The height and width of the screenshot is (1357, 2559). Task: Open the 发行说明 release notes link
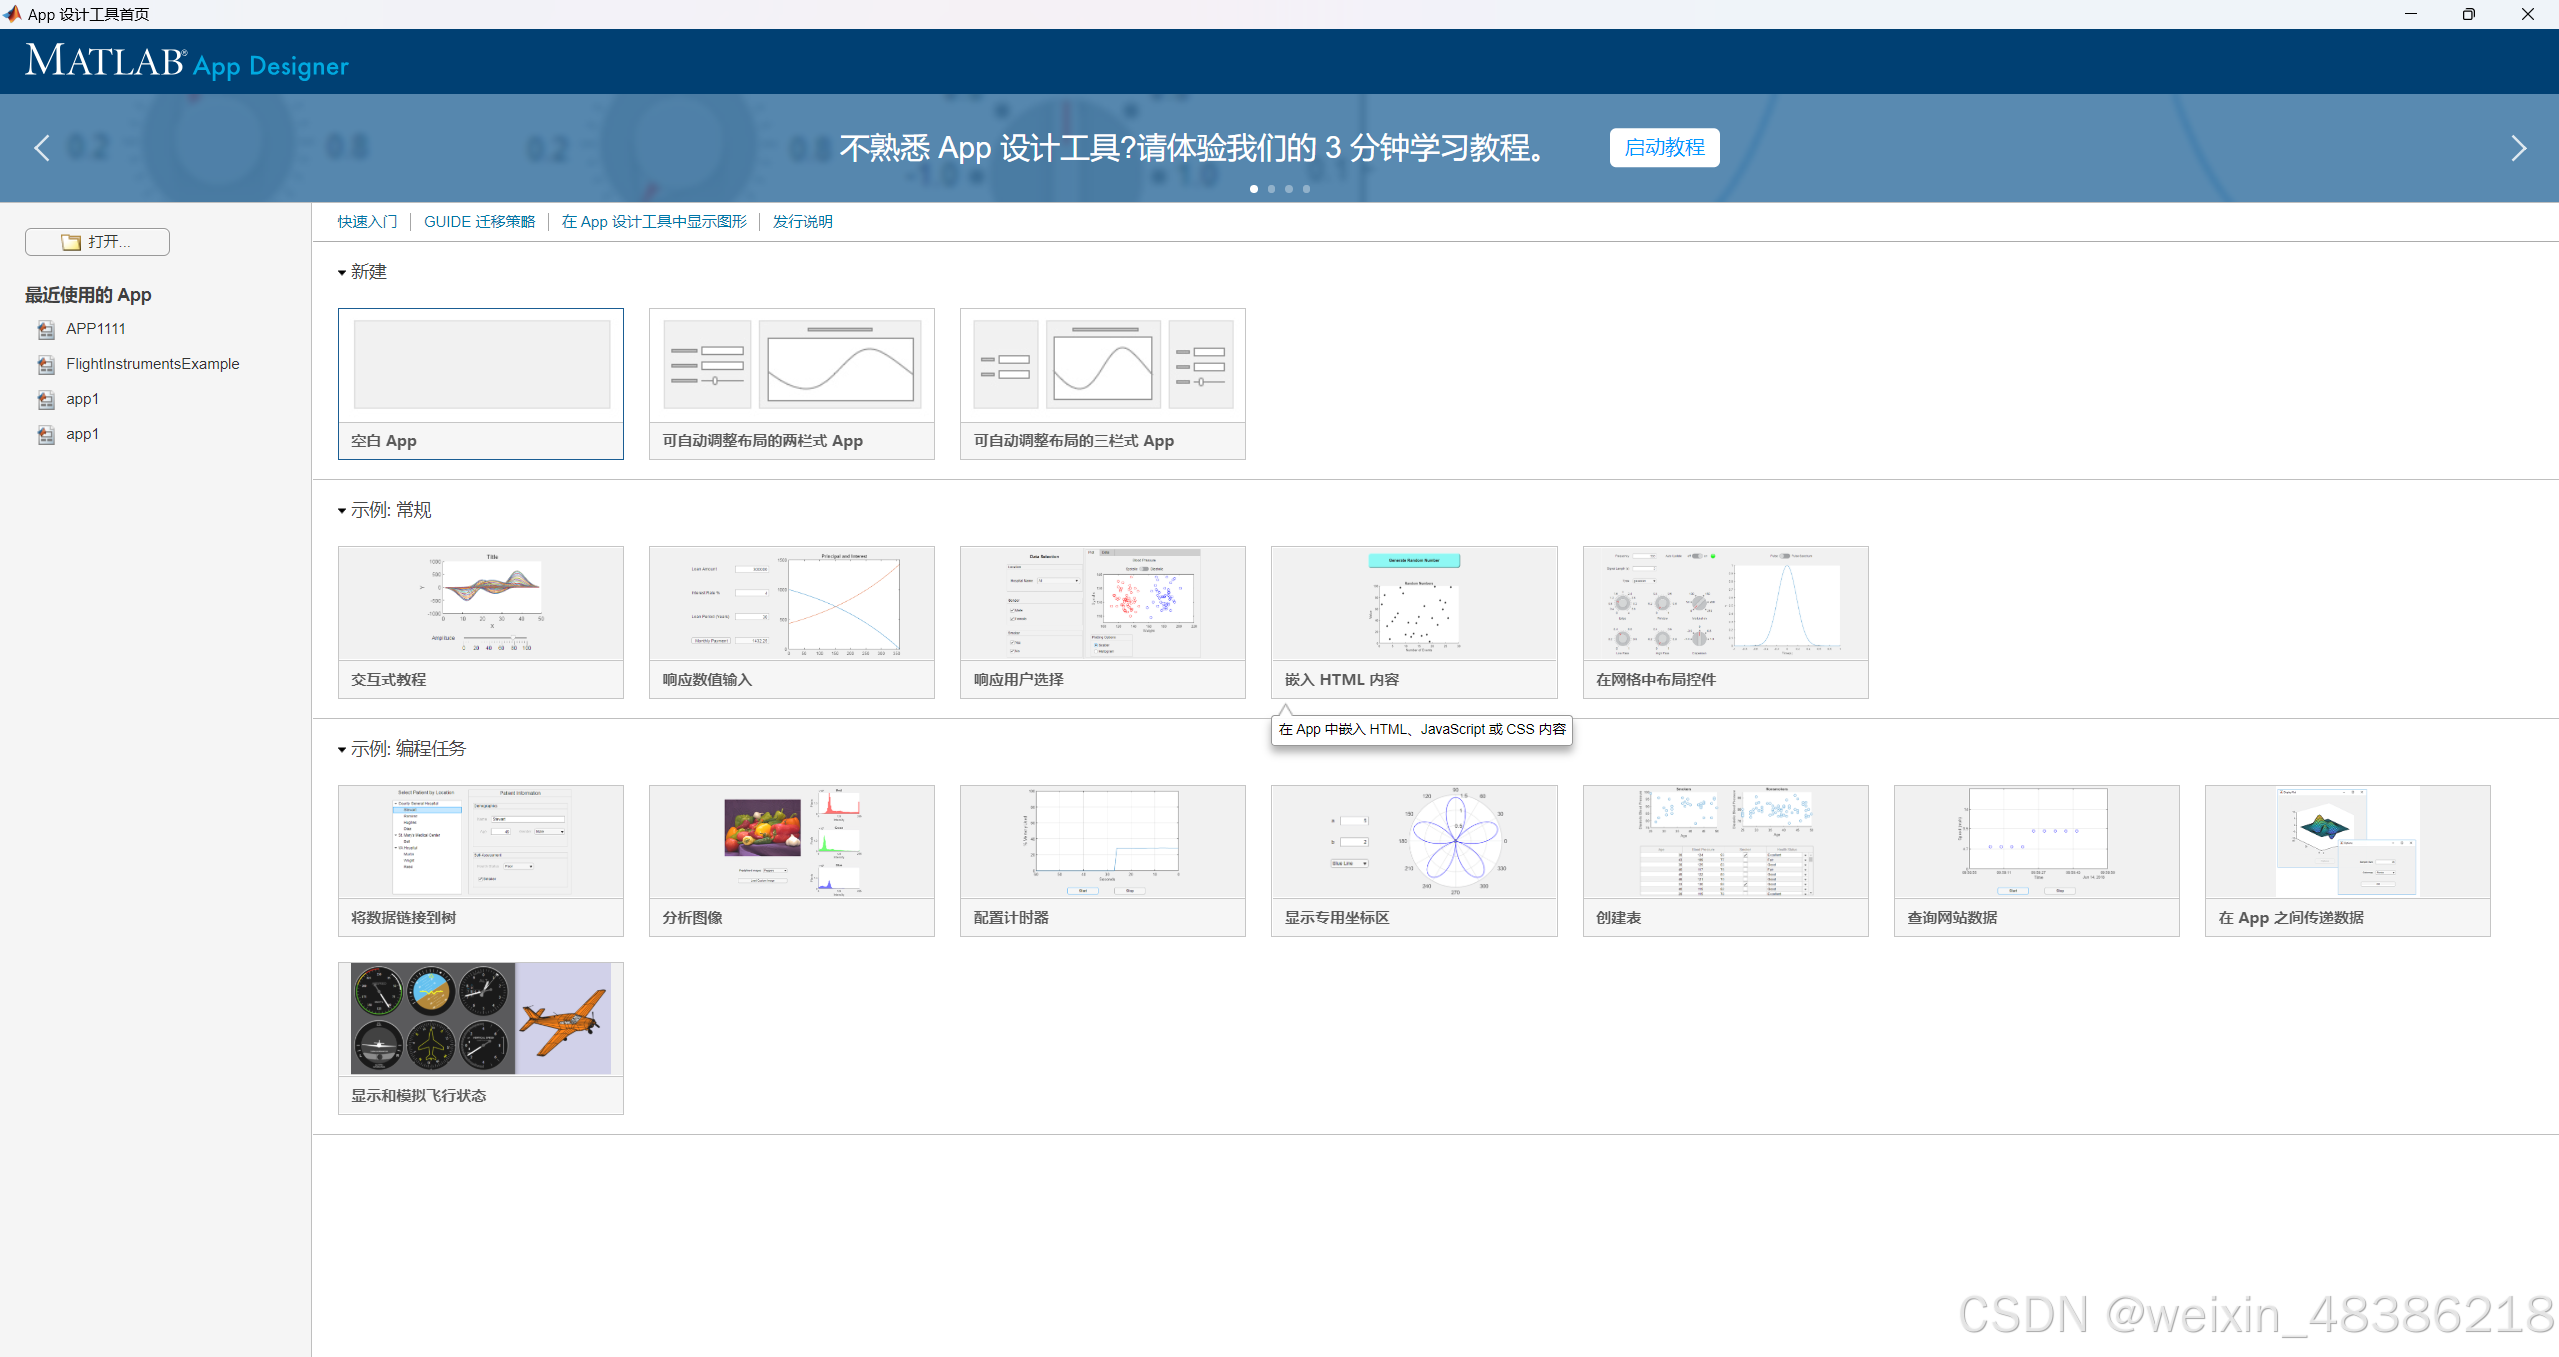pos(802,222)
